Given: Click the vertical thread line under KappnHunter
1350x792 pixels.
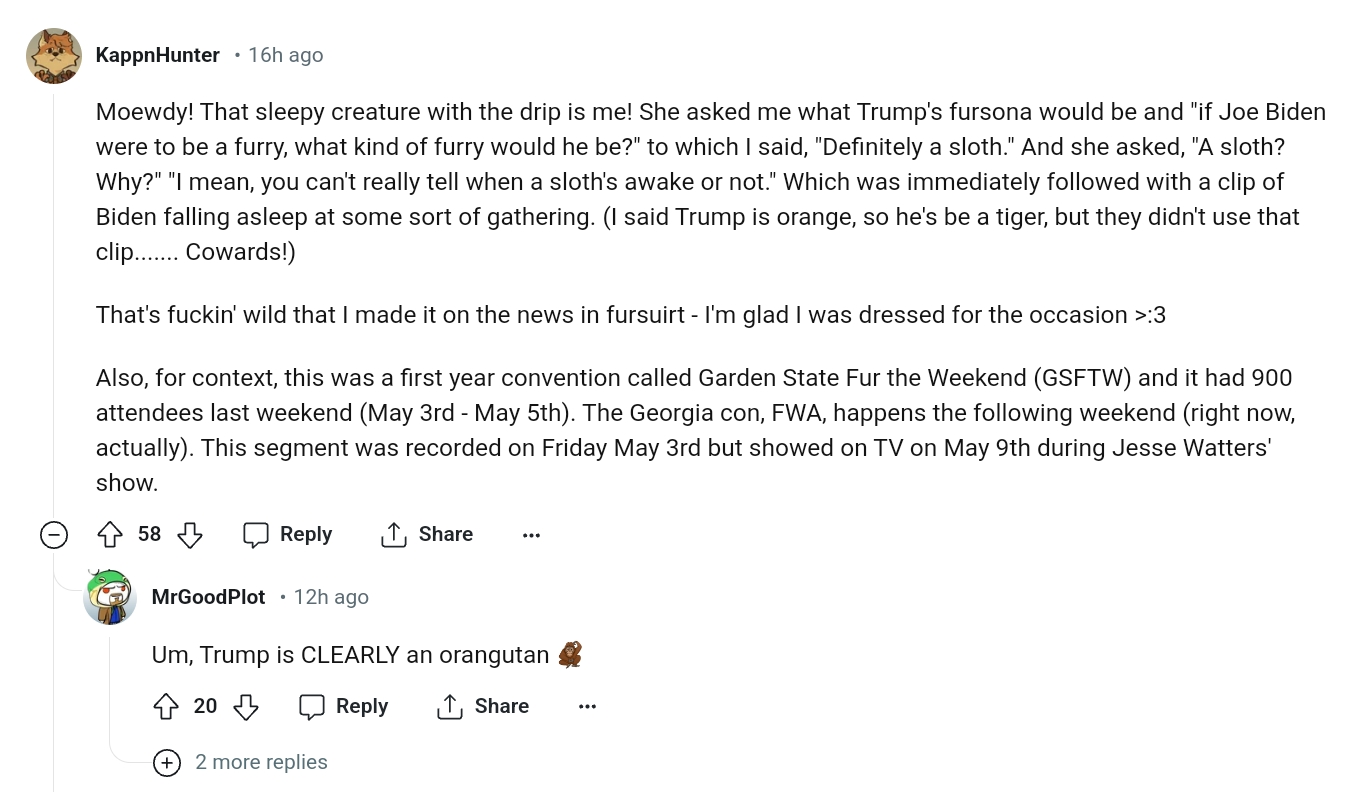Looking at the screenshot, I should pos(53,300).
